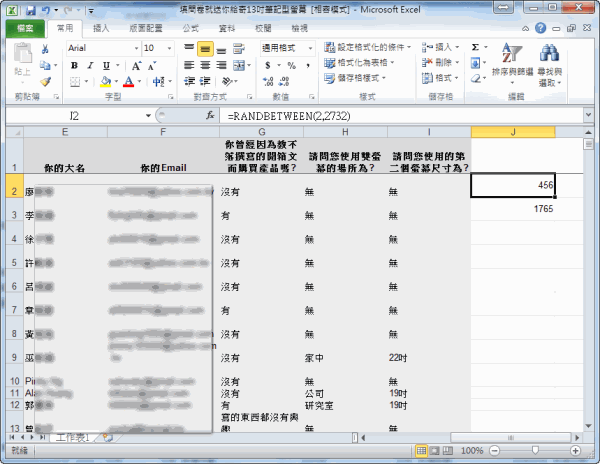The image size is (600, 464).
Task: Expand the Name Box J2 dropdown
Action: pyautogui.click(x=148, y=116)
